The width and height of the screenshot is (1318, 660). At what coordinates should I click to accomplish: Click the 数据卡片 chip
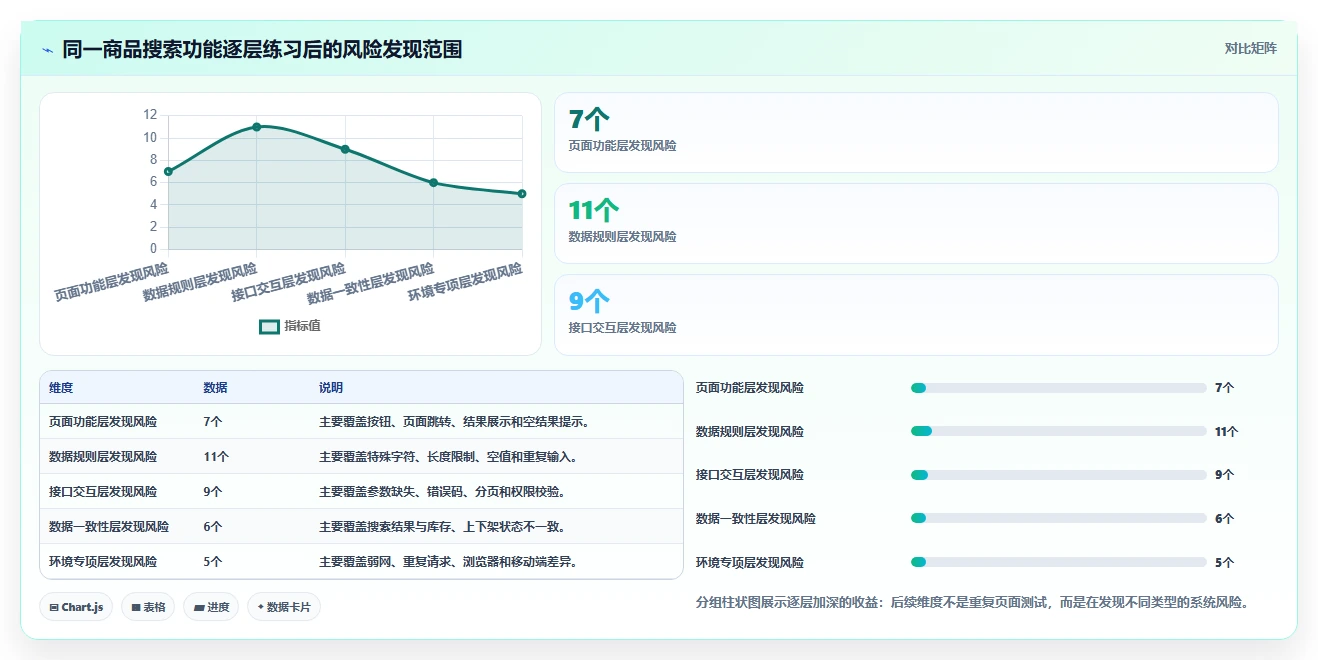pyautogui.click(x=284, y=607)
